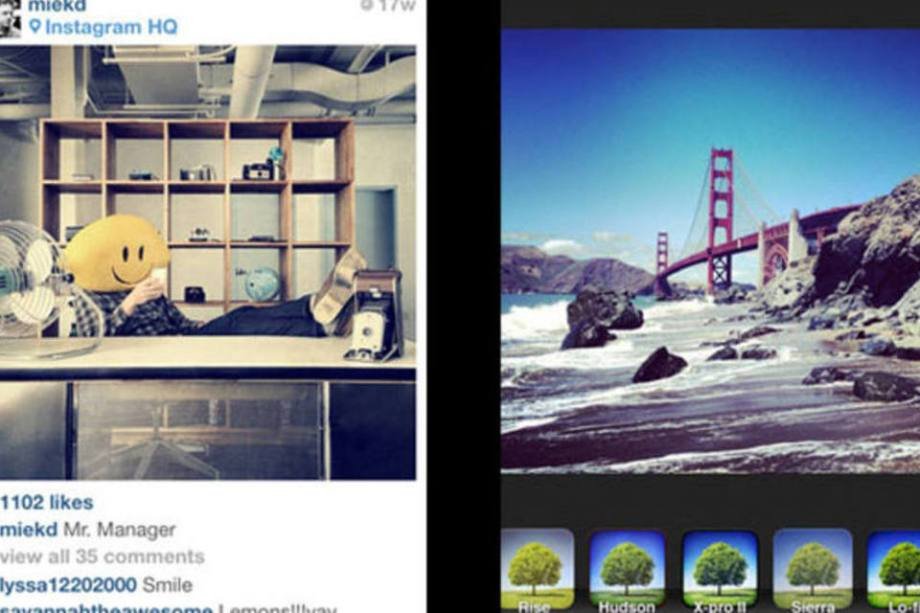920x613 pixels.
Task: Click the Mr. Manager caption text
Action: [120, 530]
